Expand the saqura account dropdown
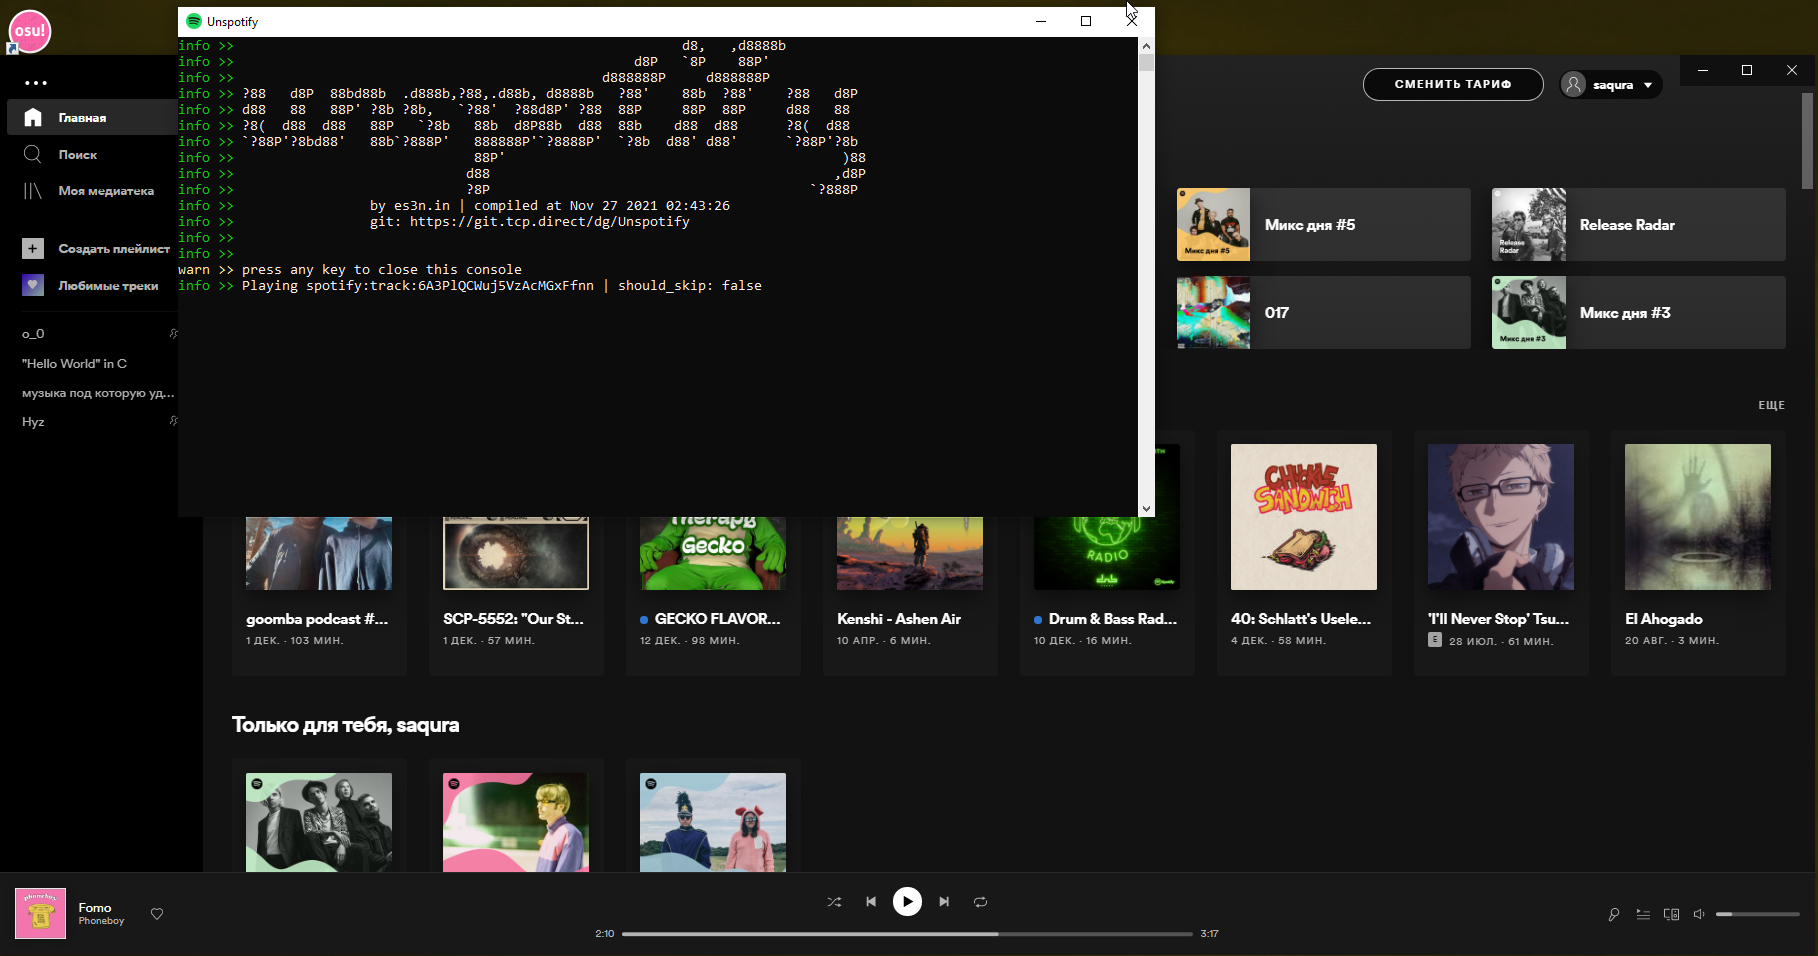This screenshot has height=956, width=1818. click(x=1611, y=84)
